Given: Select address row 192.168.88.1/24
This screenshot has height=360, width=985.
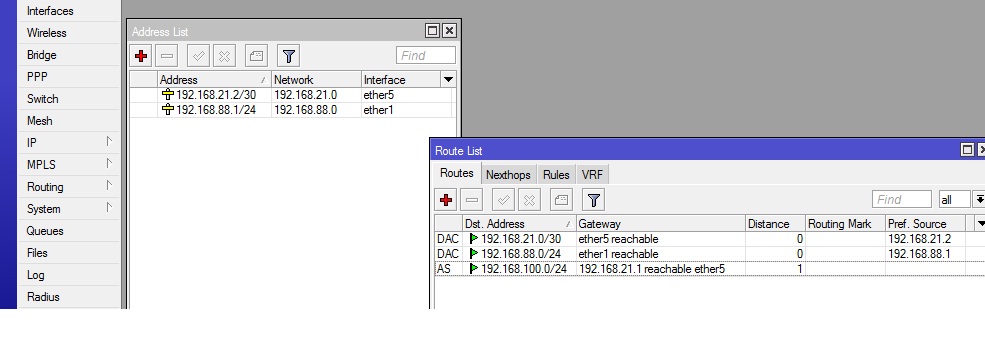Looking at the screenshot, I should pos(290,110).
